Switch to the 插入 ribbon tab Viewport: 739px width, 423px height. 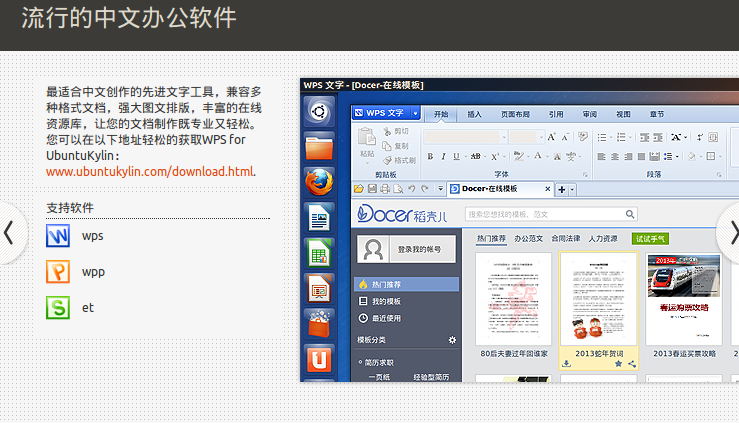[x=474, y=114]
